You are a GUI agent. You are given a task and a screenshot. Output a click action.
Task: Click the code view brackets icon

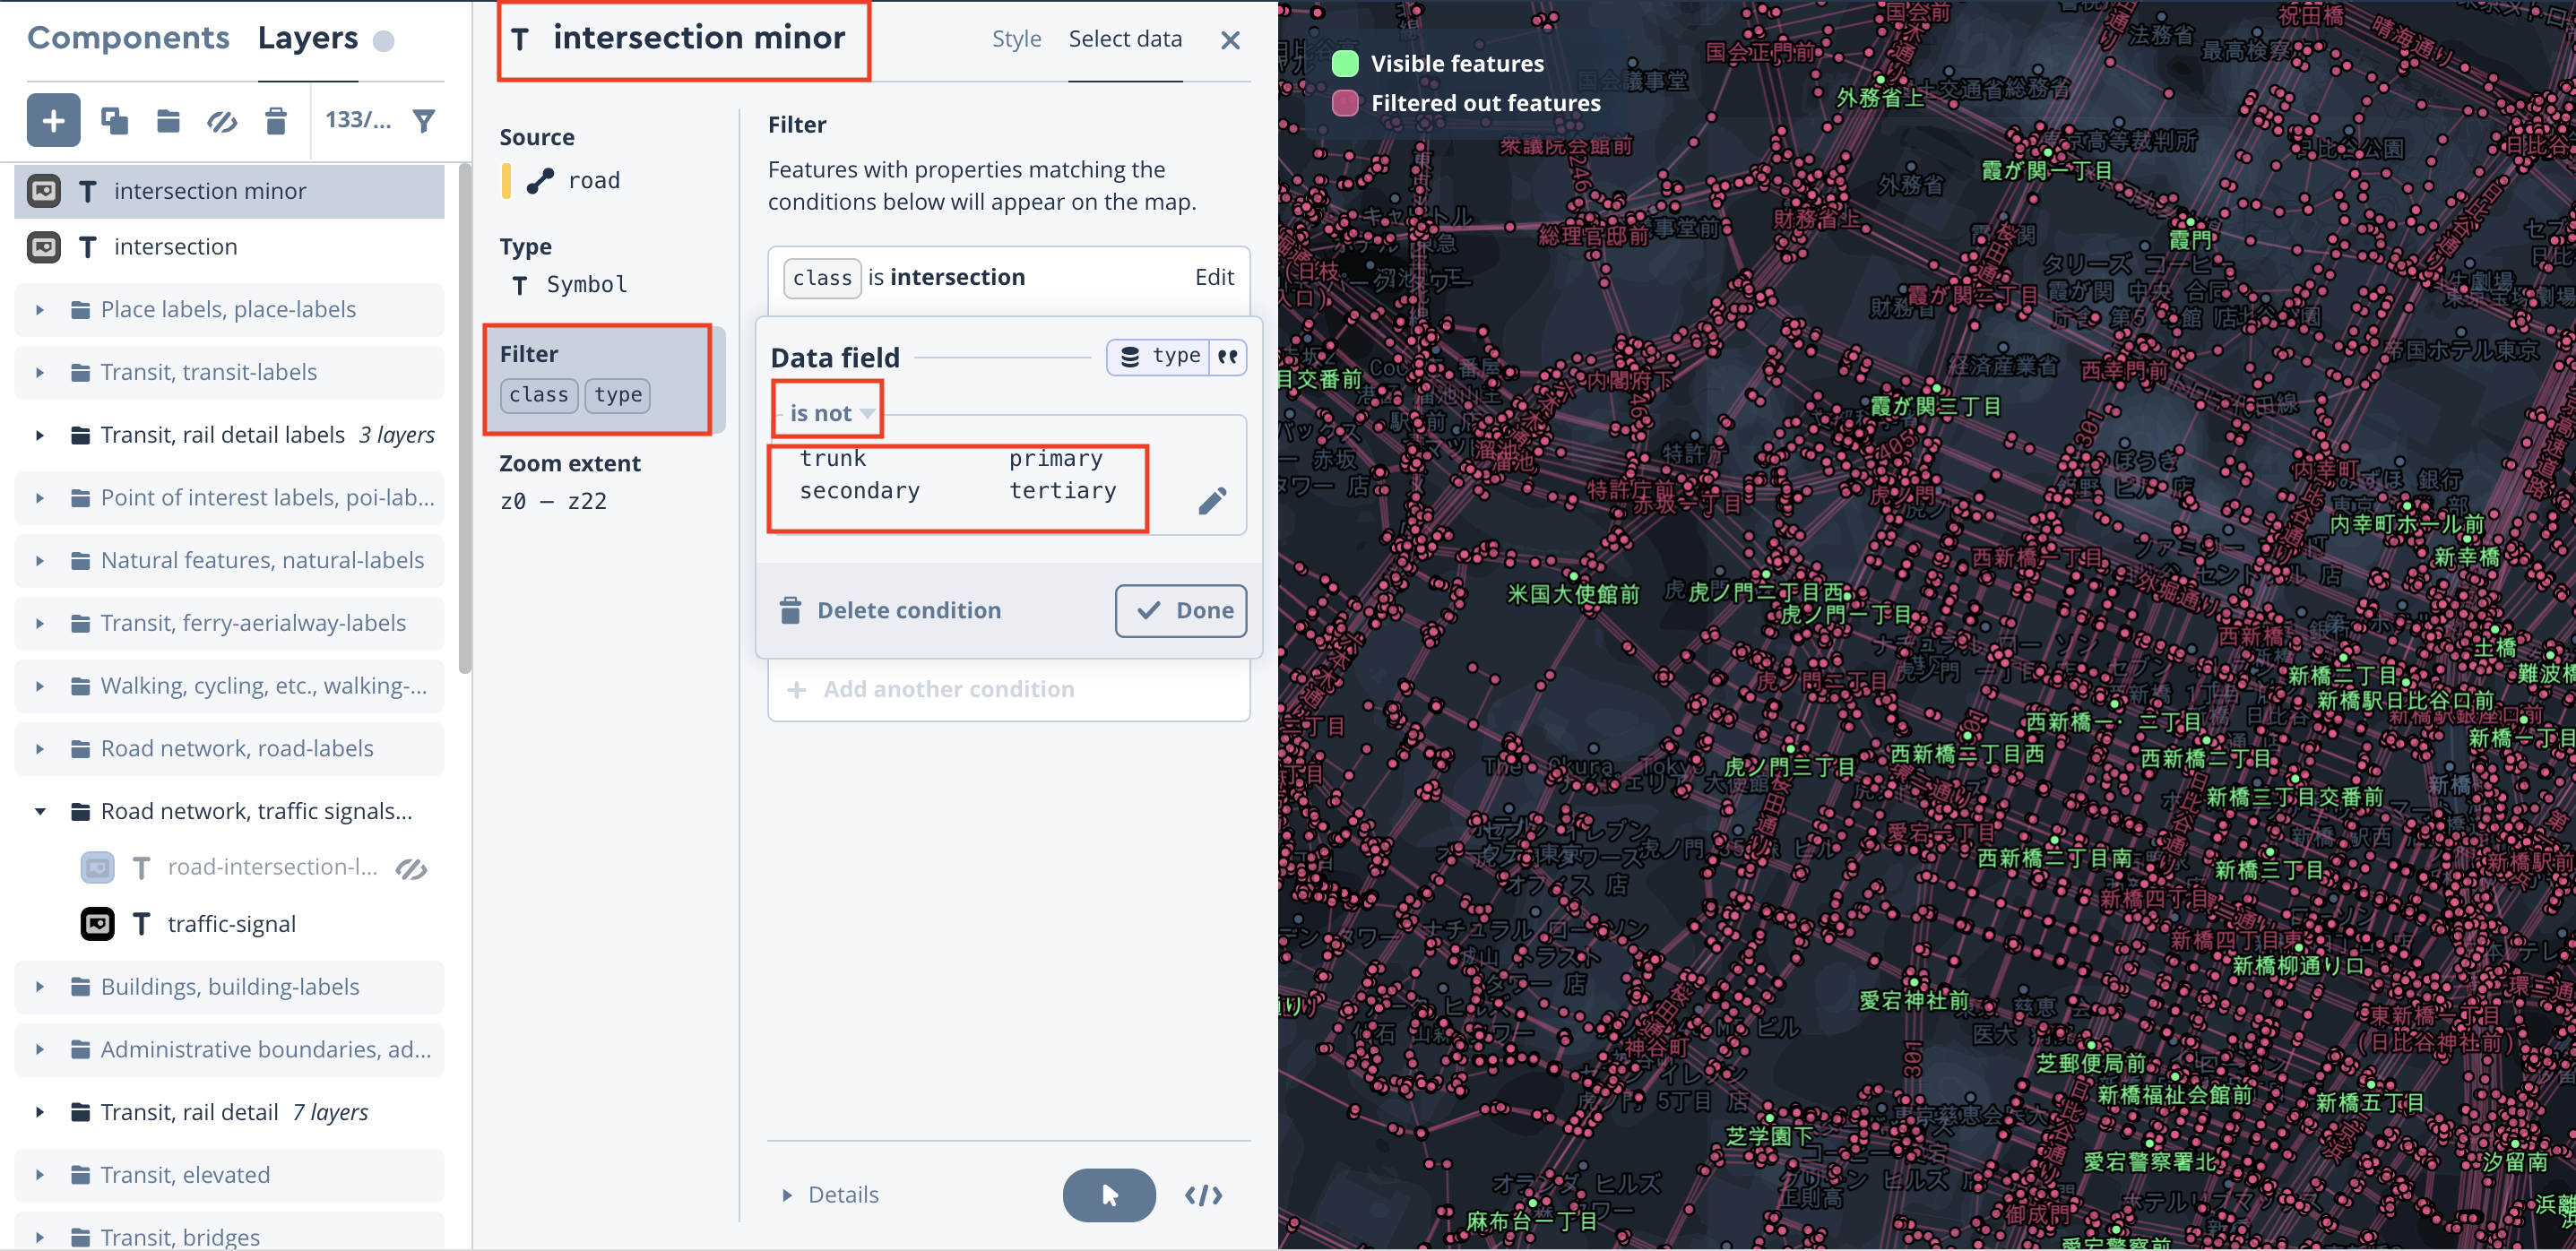1203,1195
